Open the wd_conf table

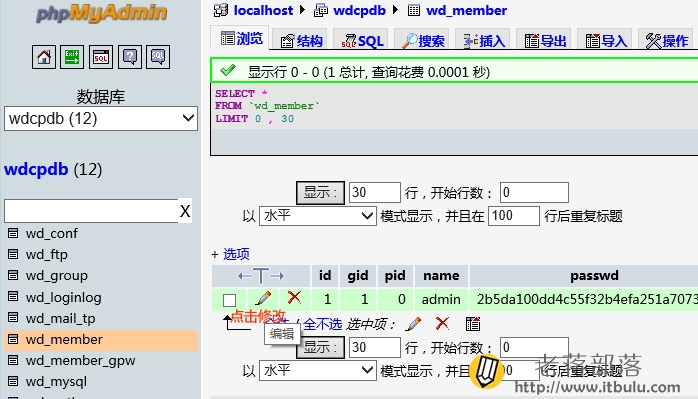point(52,233)
